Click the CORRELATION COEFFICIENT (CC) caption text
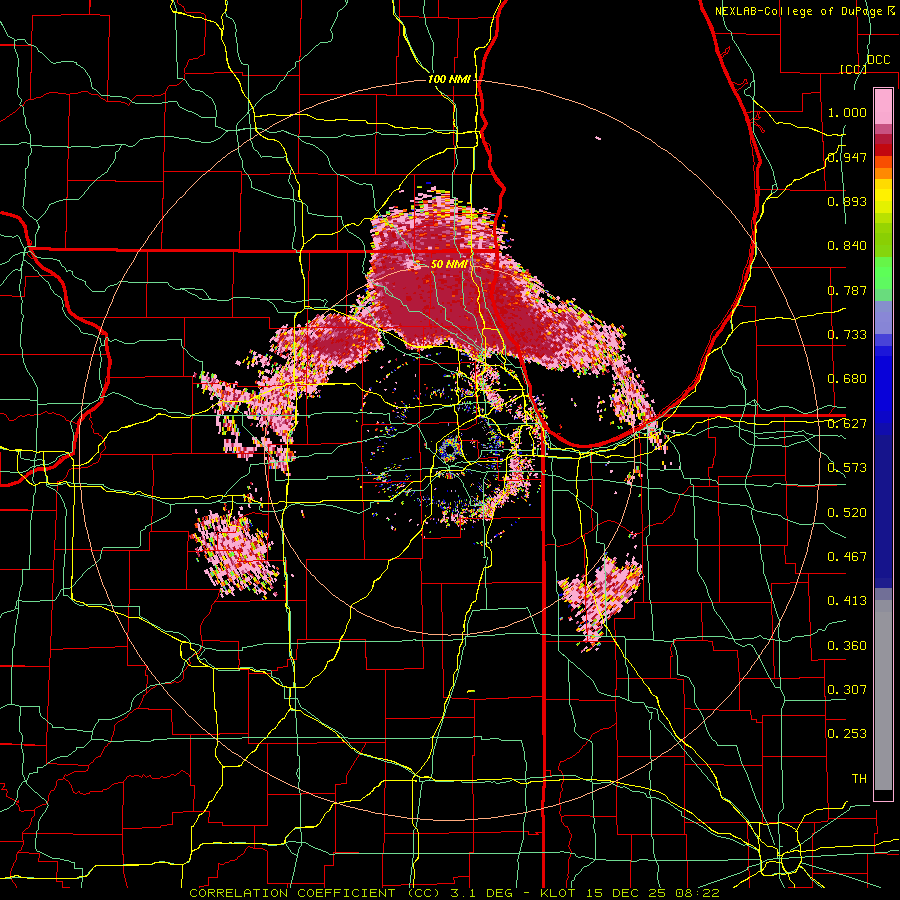The height and width of the screenshot is (900, 900). (x=315, y=893)
